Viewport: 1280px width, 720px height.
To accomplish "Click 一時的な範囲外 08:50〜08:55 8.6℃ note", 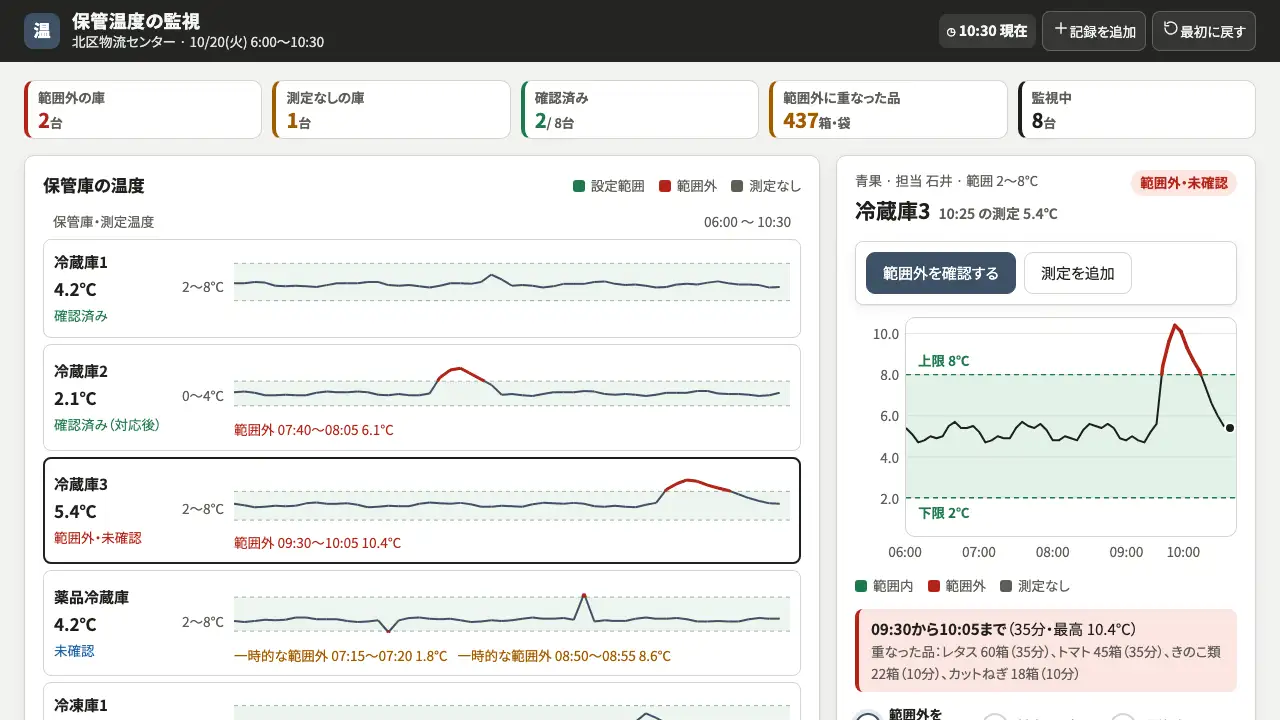I will click(x=565, y=656).
